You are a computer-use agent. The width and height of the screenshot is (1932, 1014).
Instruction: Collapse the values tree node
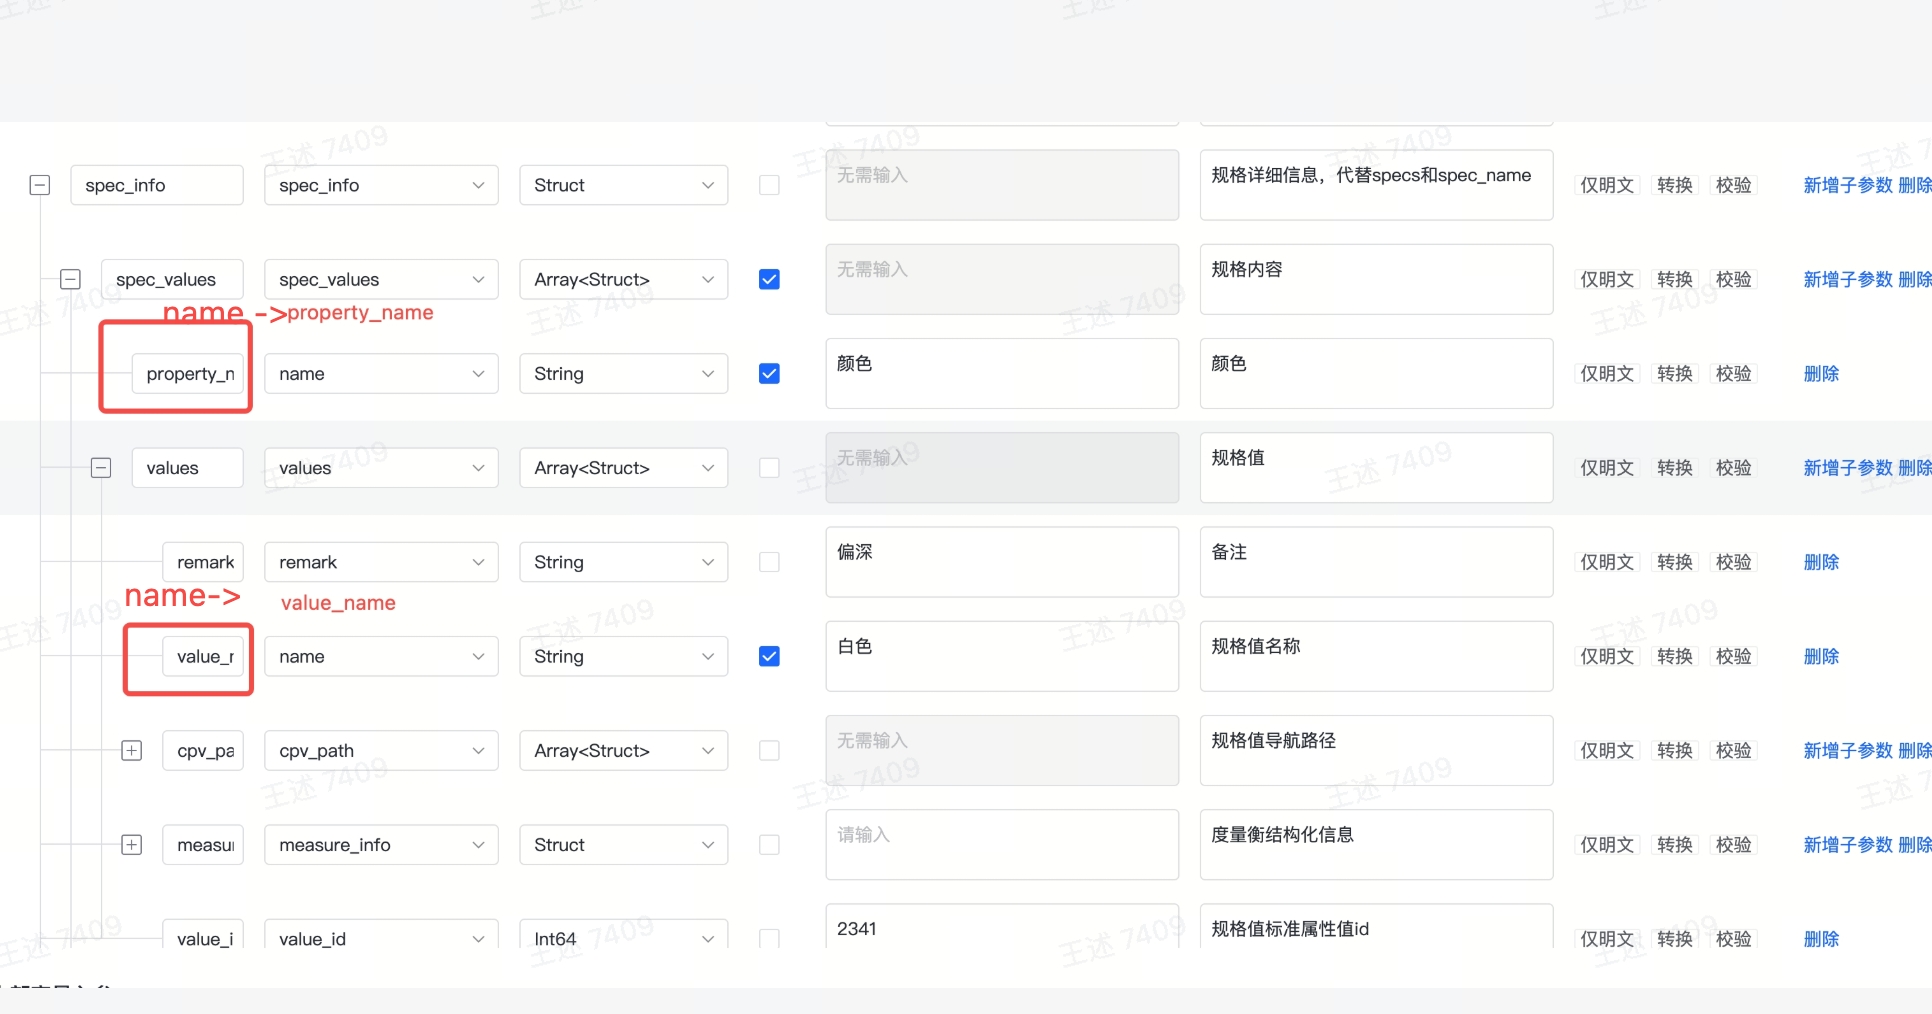coord(101,468)
